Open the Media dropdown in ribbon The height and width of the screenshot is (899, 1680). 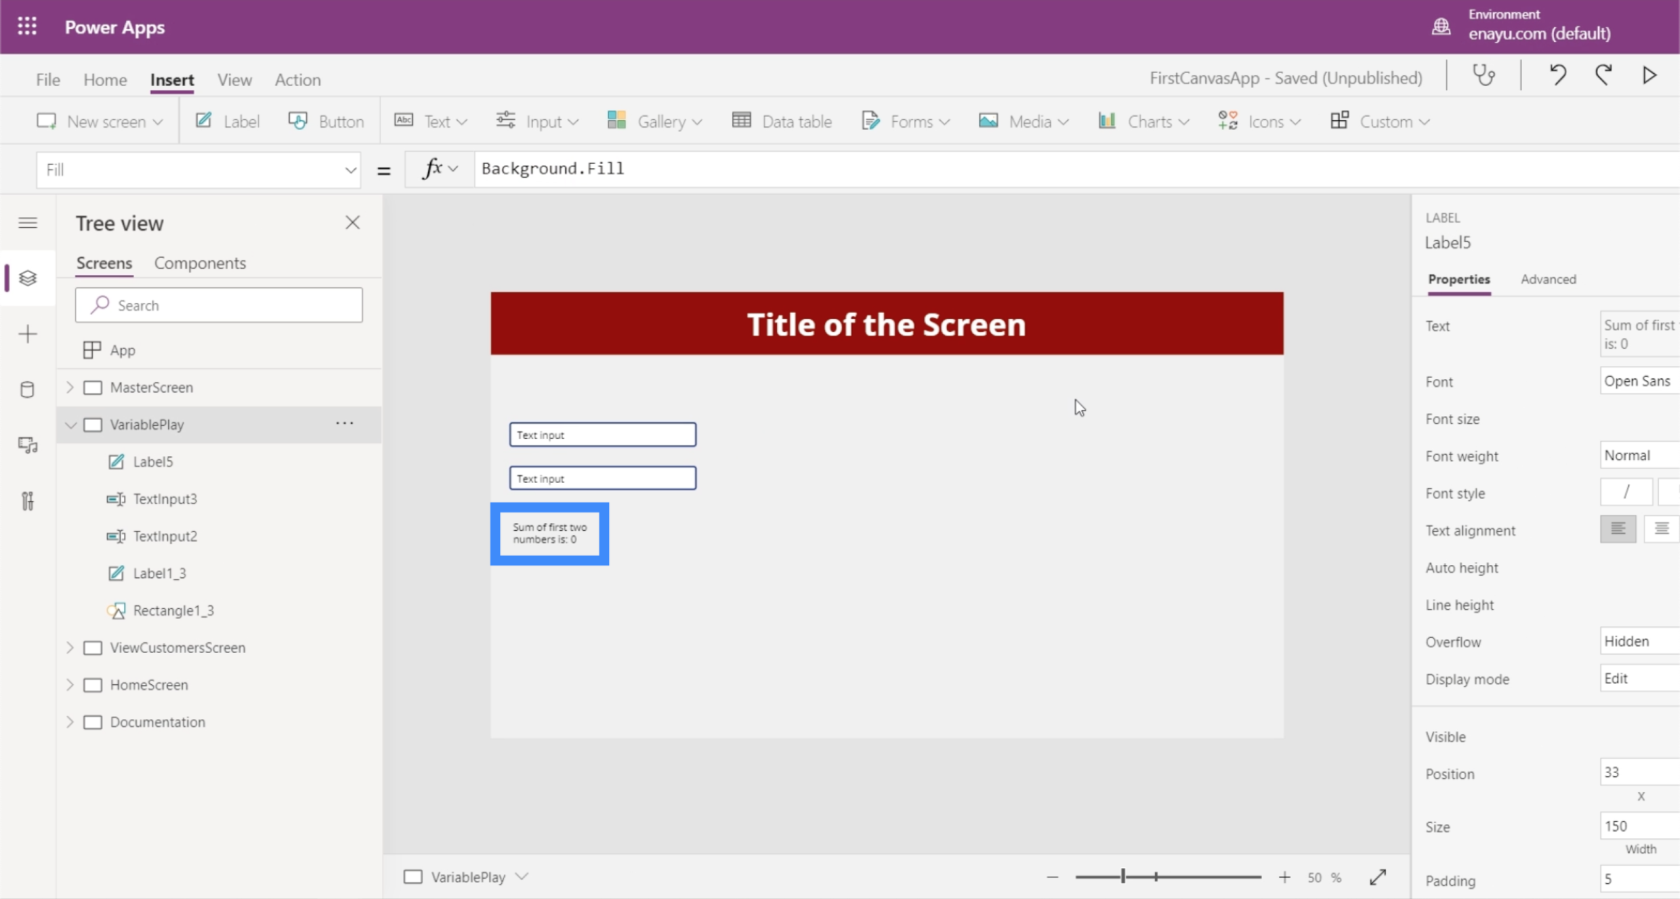[1024, 121]
